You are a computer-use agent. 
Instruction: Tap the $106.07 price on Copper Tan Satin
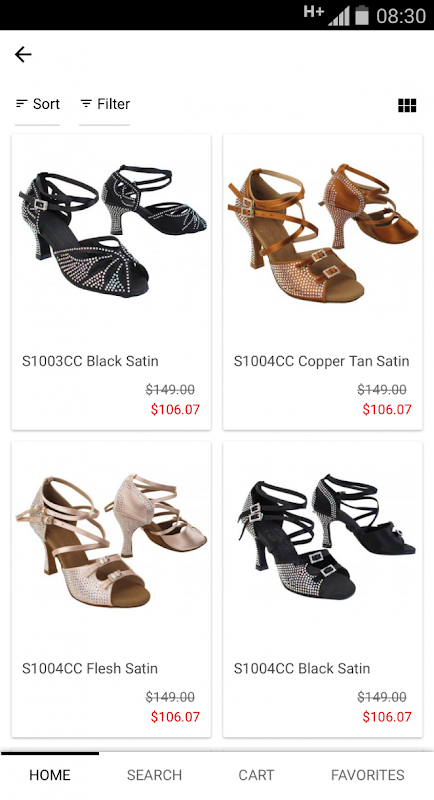coord(387,409)
